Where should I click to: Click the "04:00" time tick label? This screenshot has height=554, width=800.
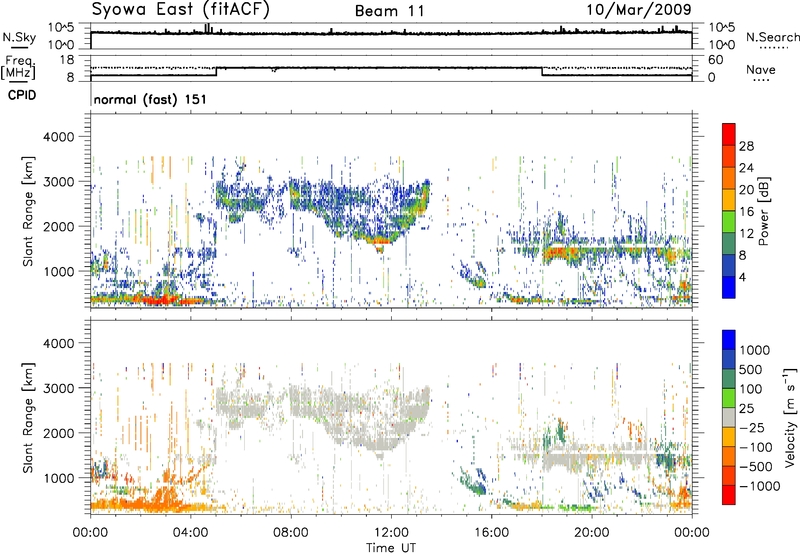[190, 532]
